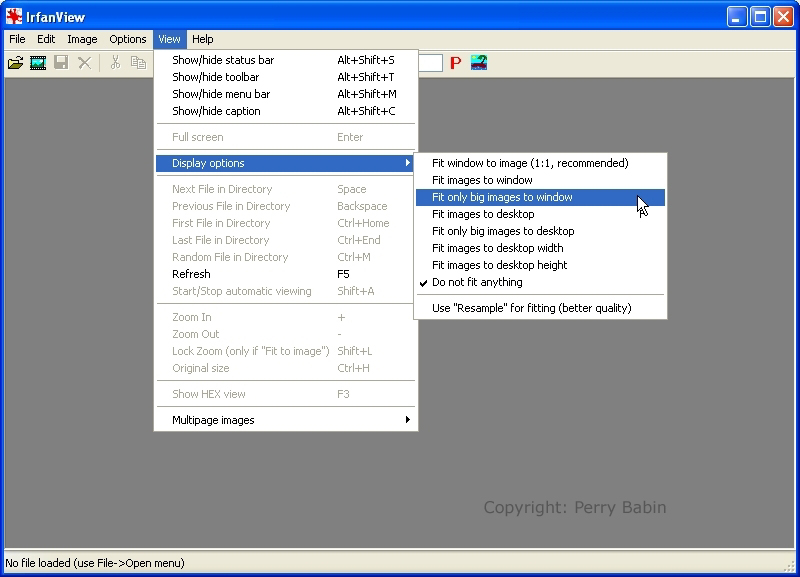
Task: Click the IrfanView logo in the title bar
Action: point(14,16)
